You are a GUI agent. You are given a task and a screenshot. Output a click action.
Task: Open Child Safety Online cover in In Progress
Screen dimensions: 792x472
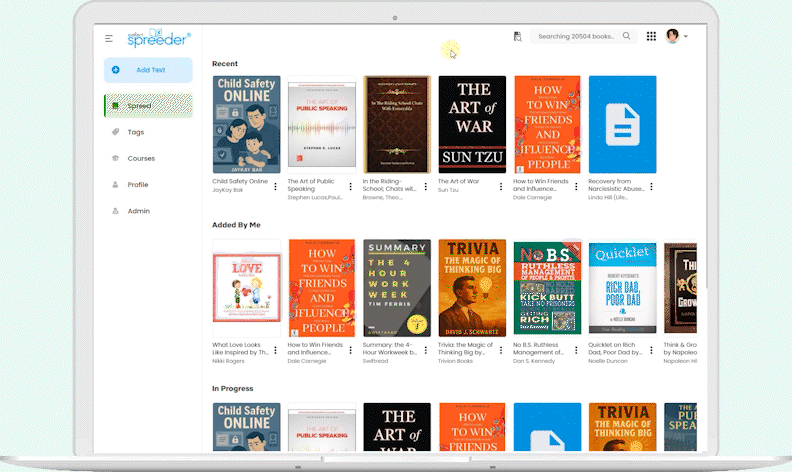pos(246,427)
